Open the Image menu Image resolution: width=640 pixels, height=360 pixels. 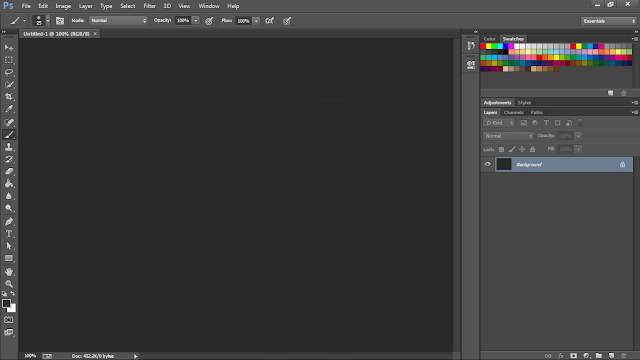(63, 6)
